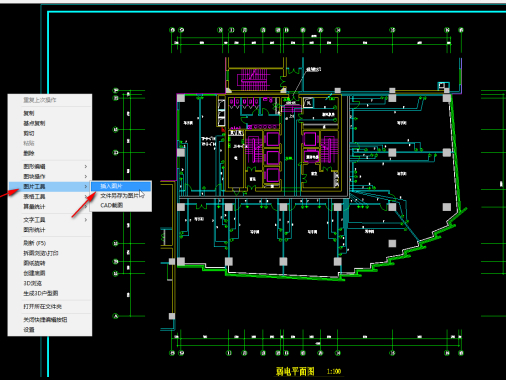The image size is (506, 380).
Task: Select CAD截图 from the submenu
Action: coord(121,205)
